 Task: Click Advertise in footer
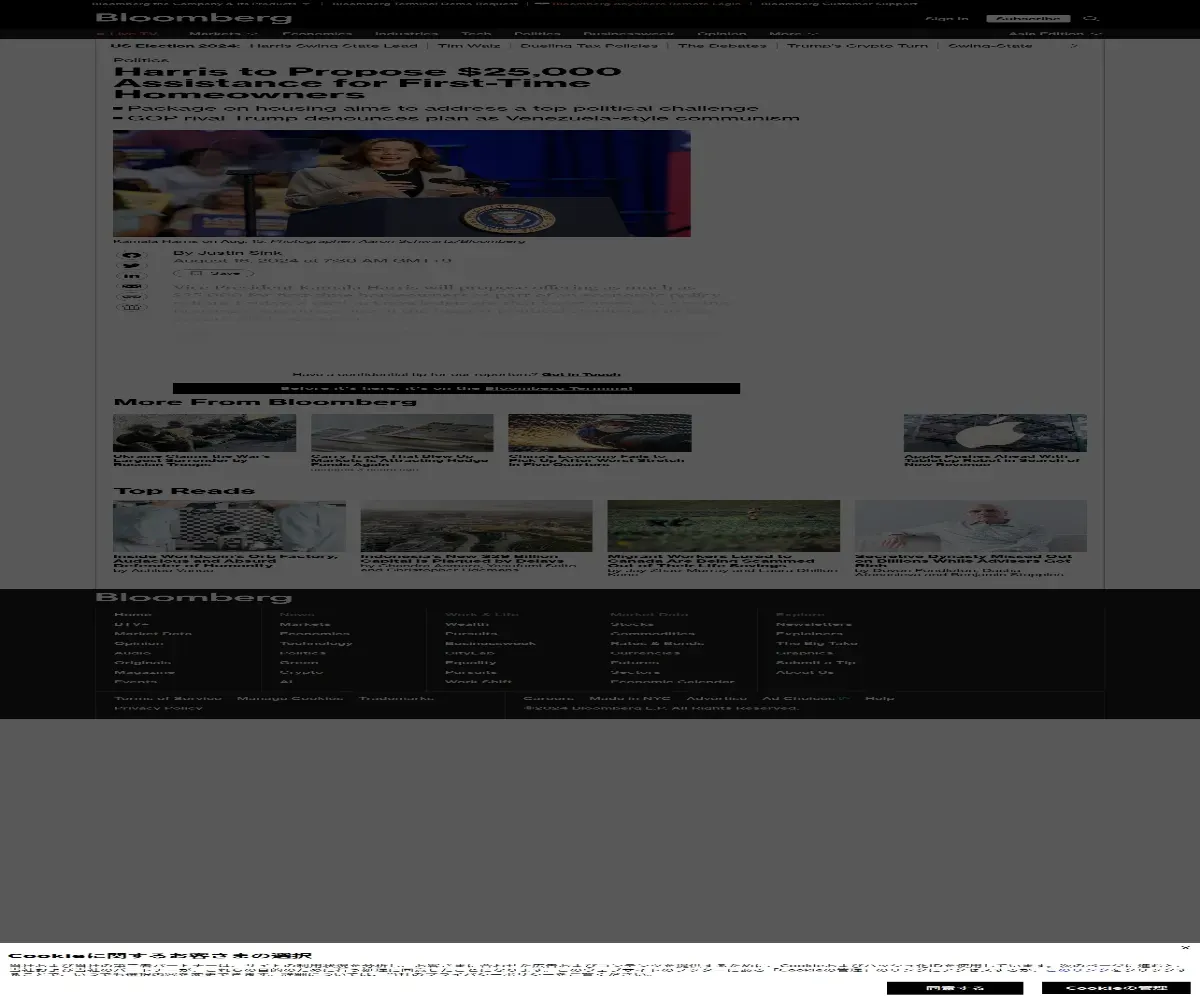coord(717,698)
